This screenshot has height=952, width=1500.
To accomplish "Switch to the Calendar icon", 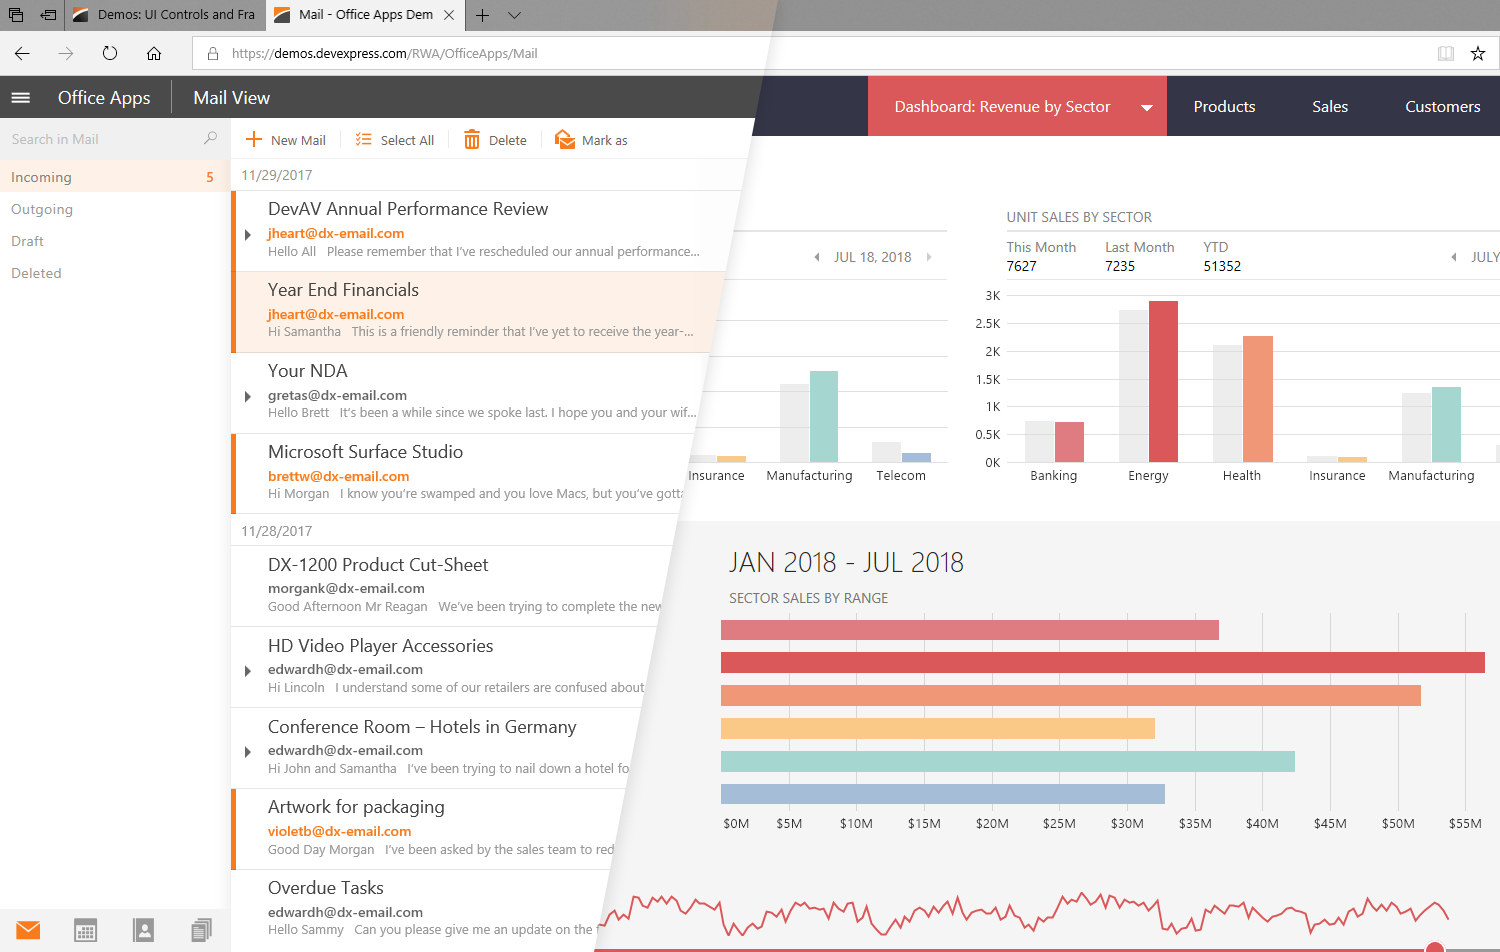I will coord(85,930).
